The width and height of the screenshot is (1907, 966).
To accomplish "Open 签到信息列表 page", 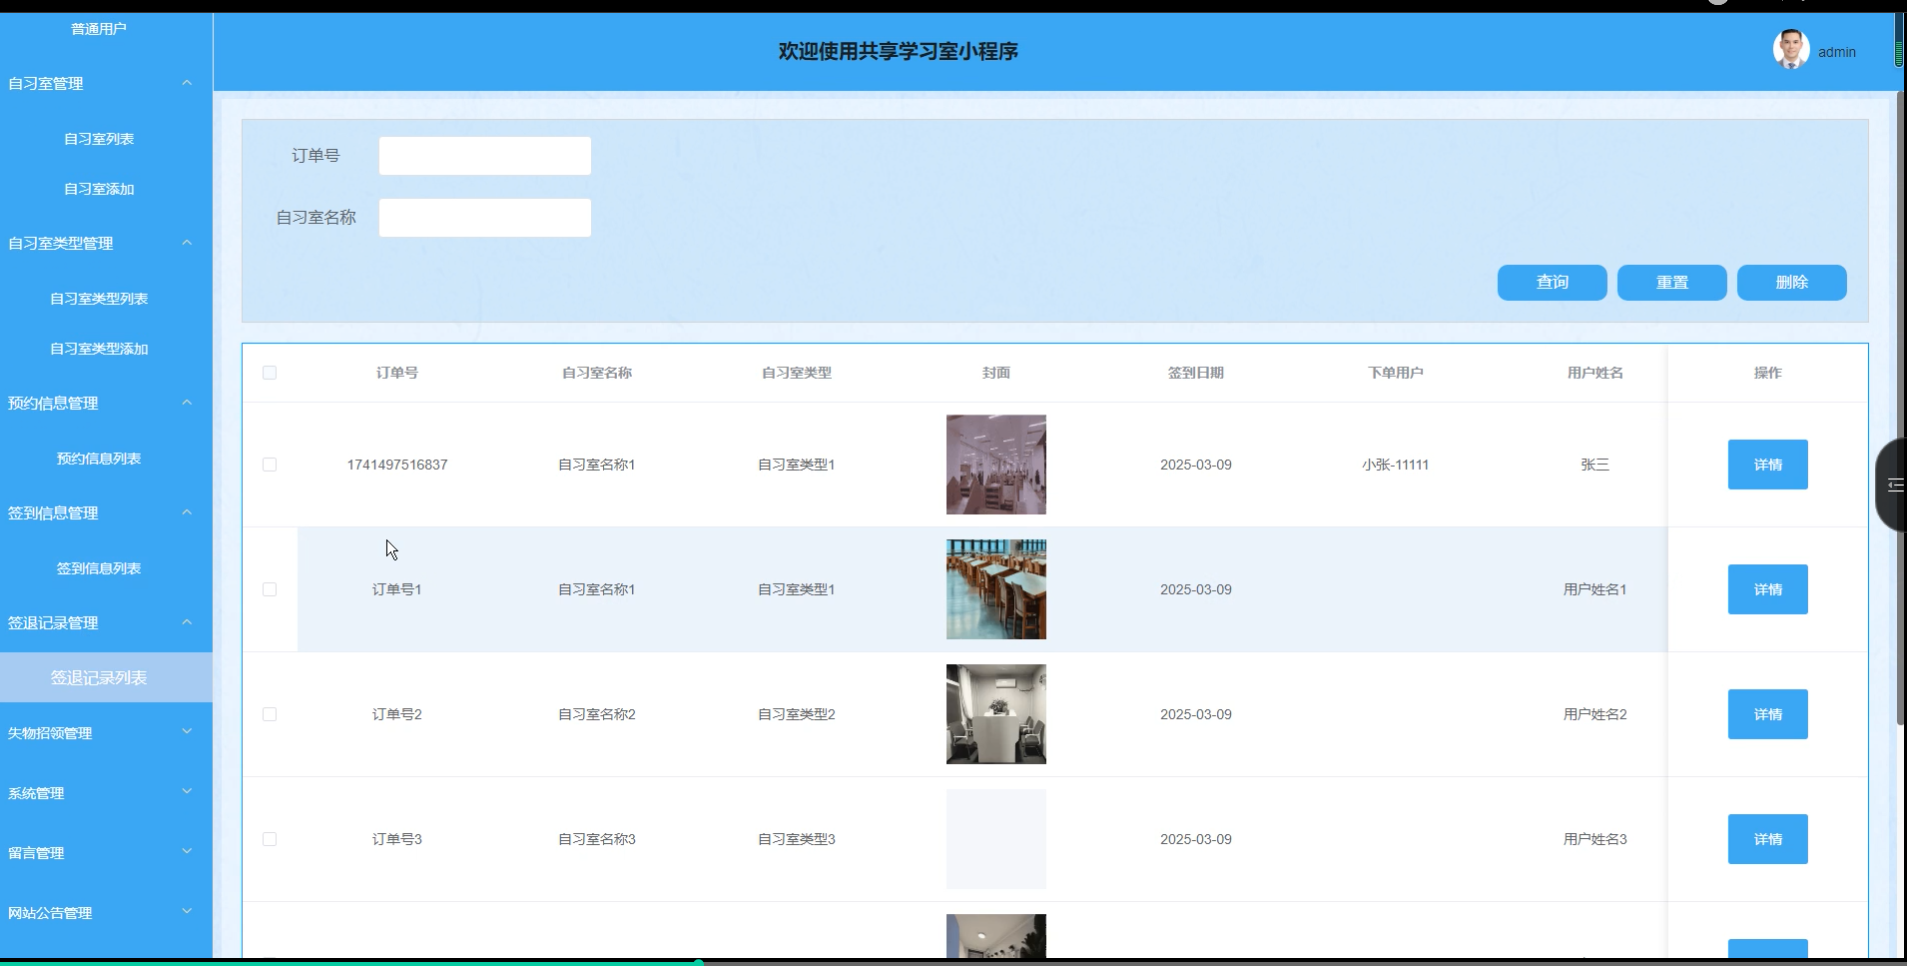I will click(99, 569).
